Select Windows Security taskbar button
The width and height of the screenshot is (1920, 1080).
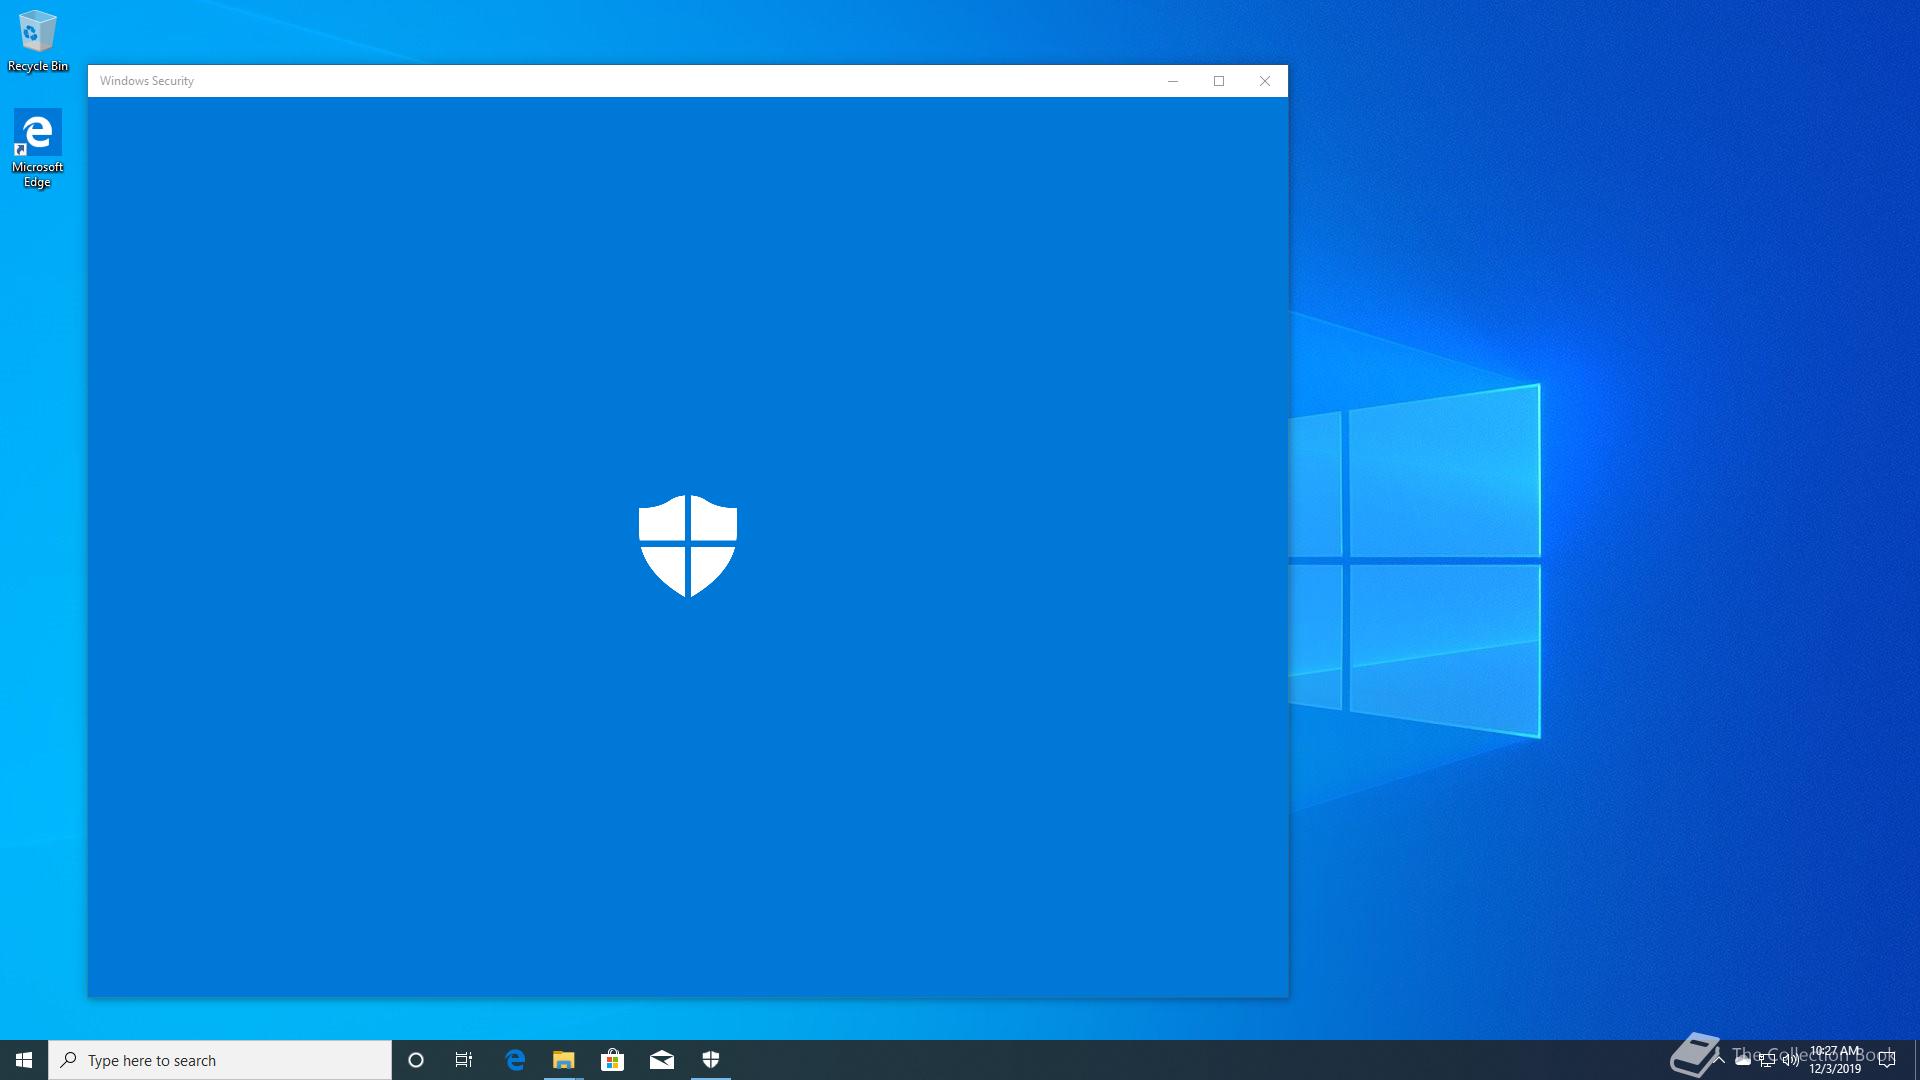tap(711, 1060)
